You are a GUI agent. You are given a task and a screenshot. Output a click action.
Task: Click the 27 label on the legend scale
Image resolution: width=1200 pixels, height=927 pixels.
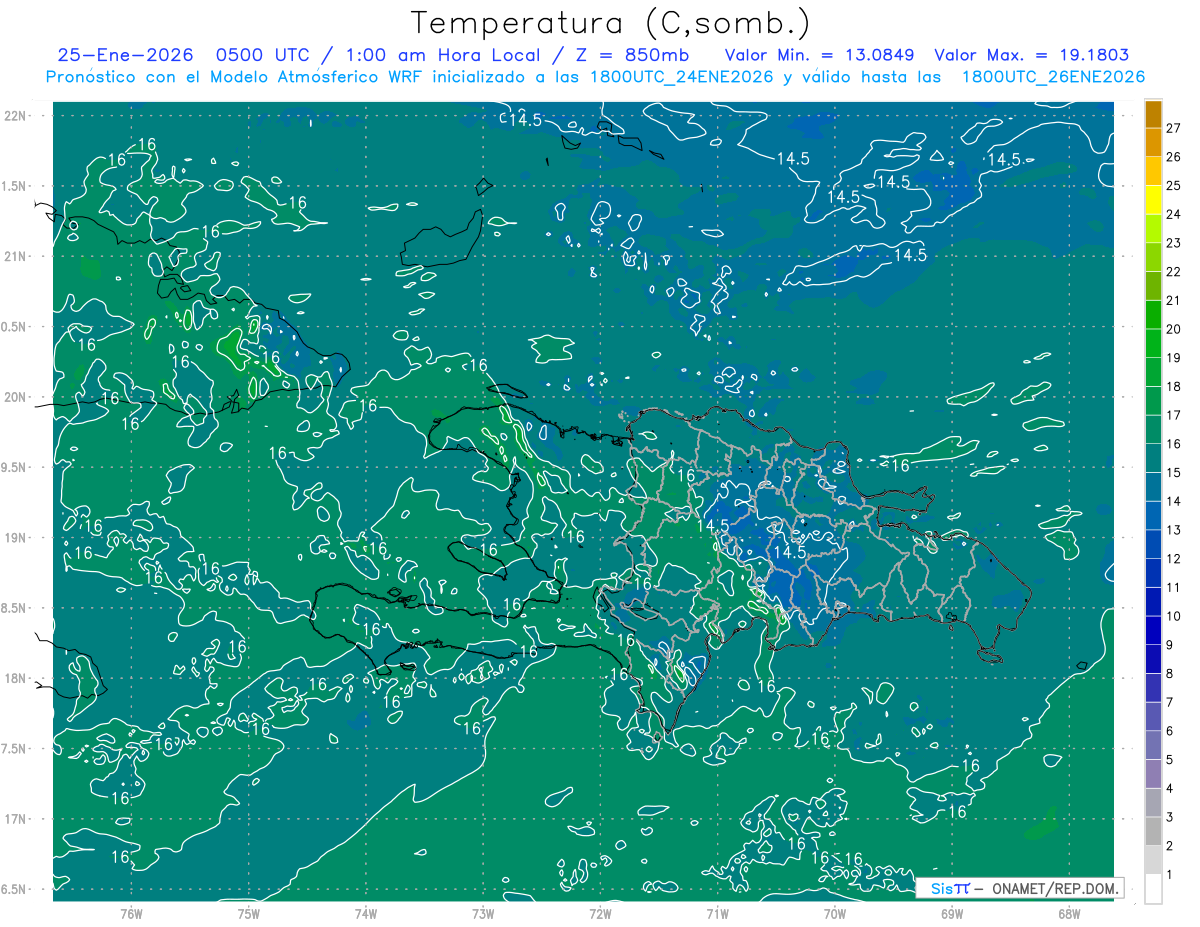point(1173,128)
